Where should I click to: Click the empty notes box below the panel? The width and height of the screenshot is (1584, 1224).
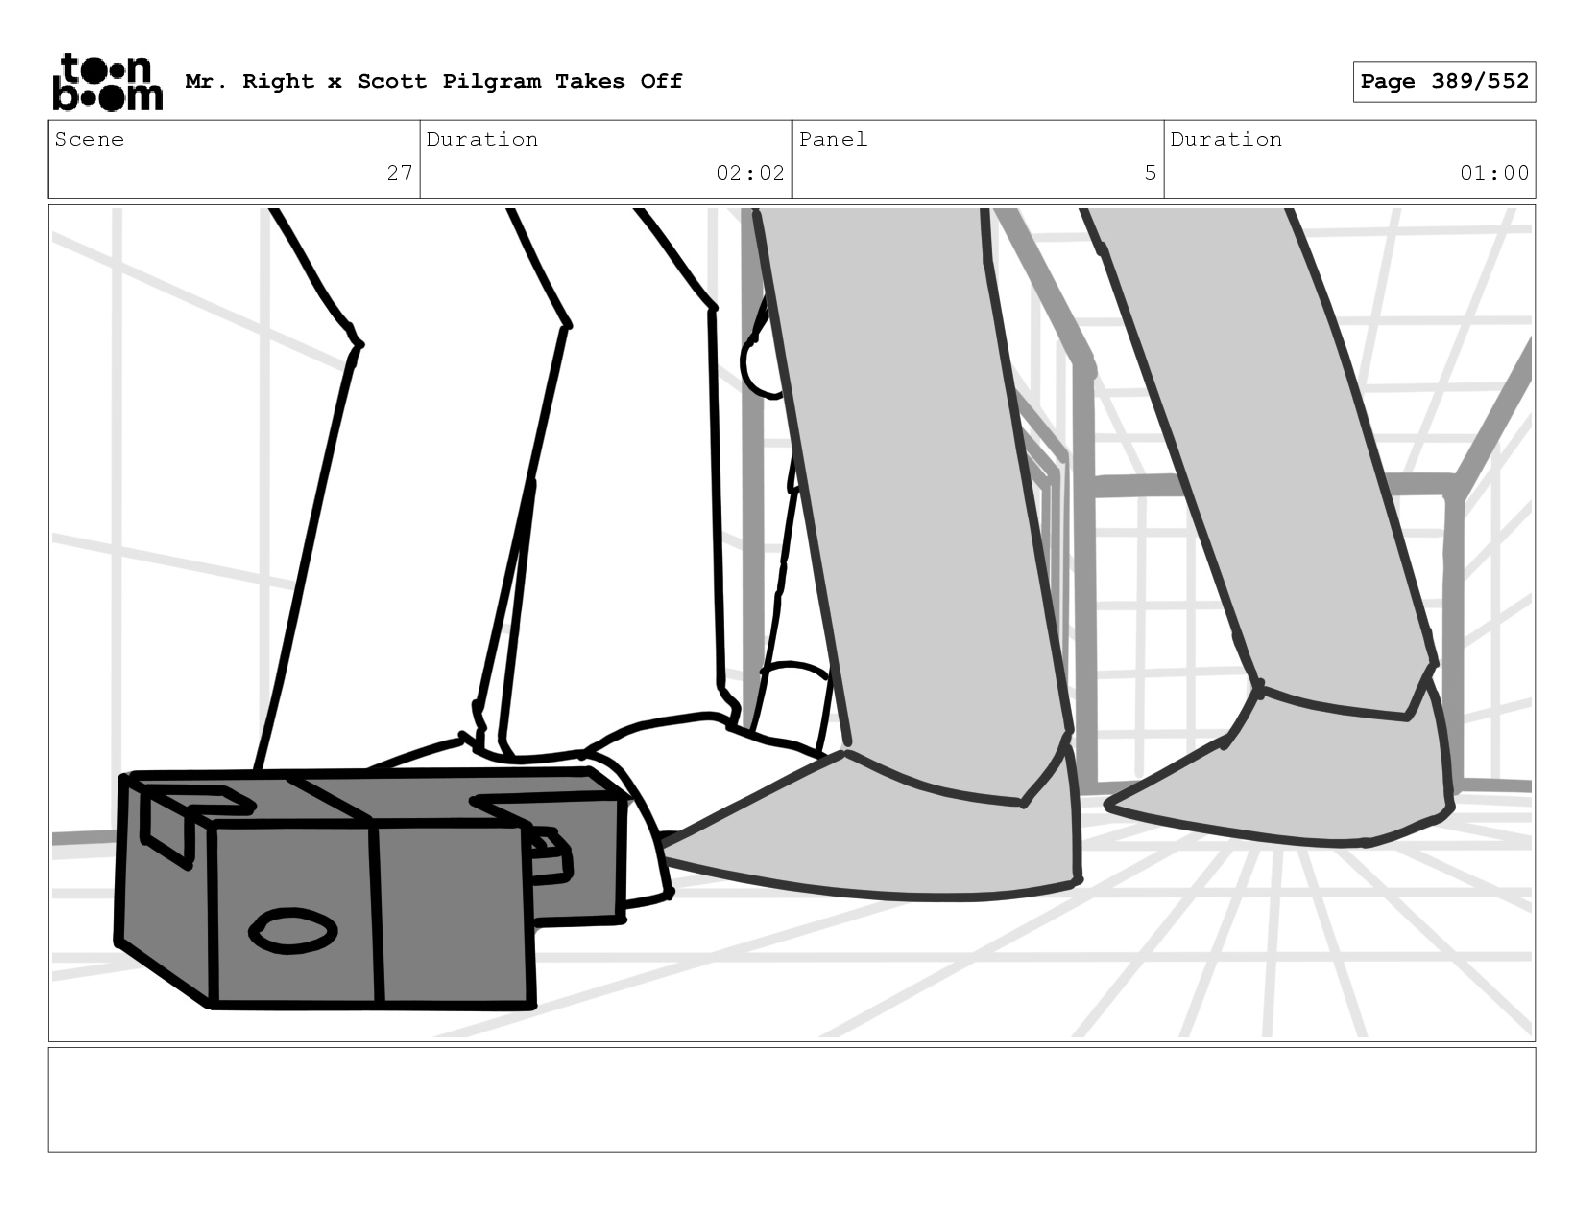tap(792, 1099)
